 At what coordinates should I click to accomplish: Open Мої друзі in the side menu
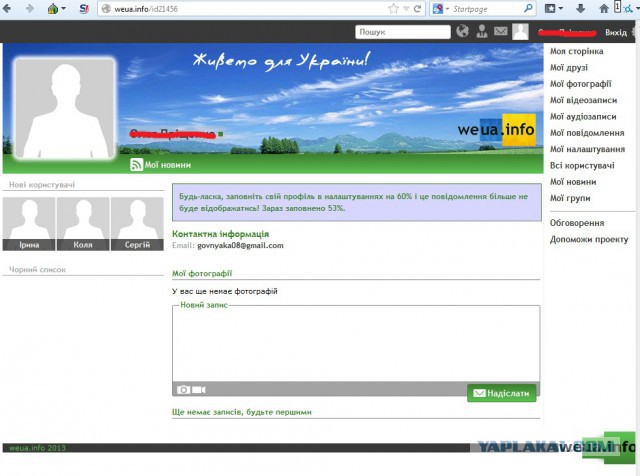click(569, 67)
